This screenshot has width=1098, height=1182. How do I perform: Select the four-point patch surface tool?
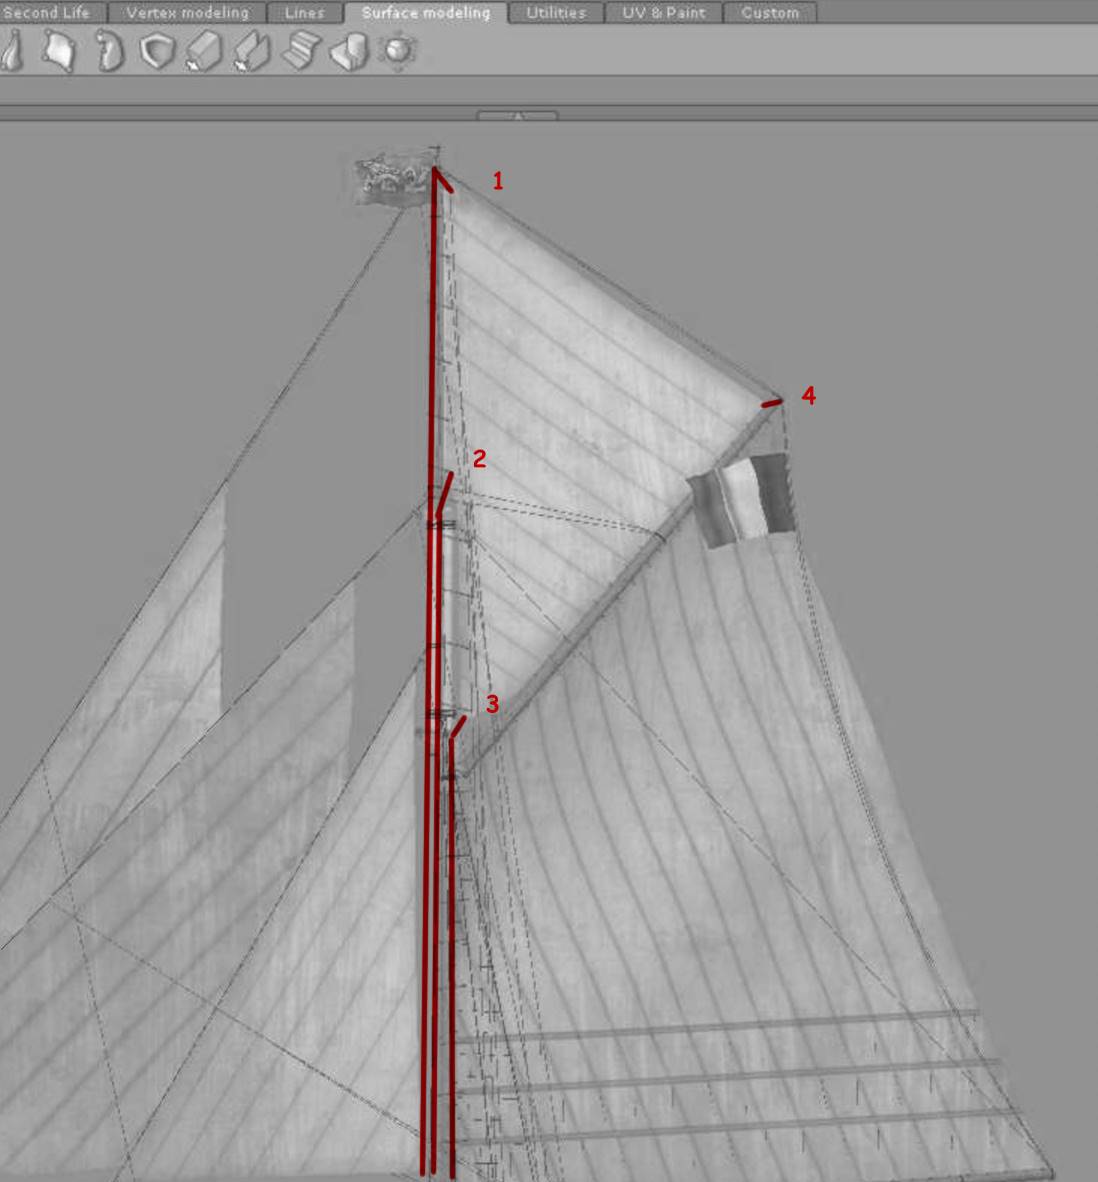point(60,51)
